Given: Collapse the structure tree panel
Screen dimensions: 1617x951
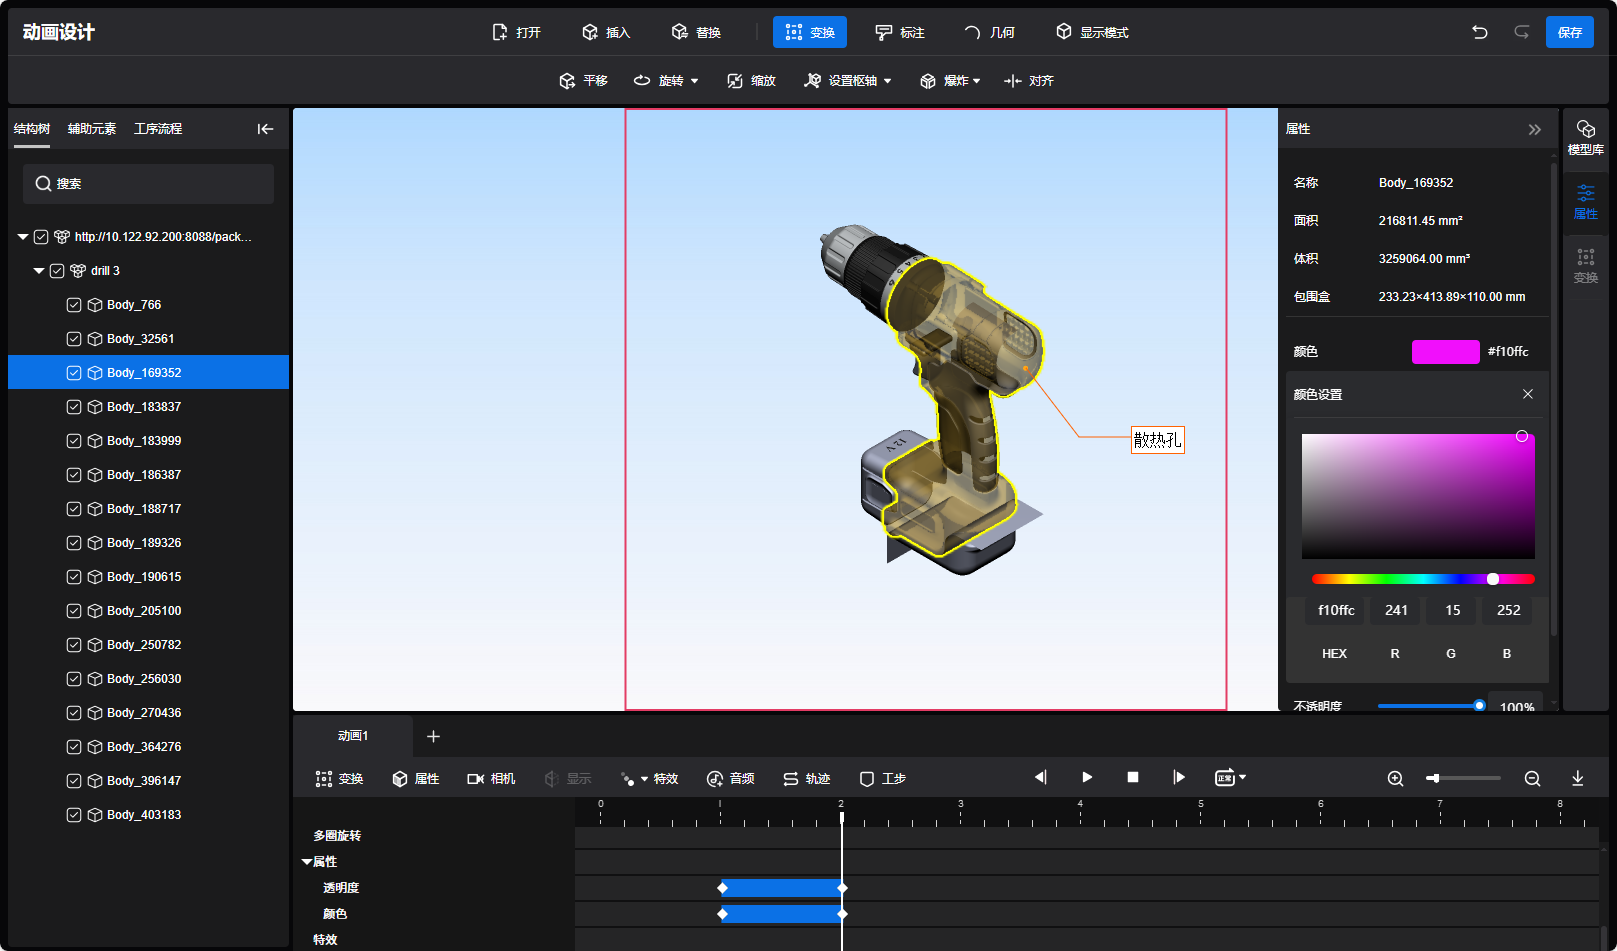Looking at the screenshot, I should 265,129.
